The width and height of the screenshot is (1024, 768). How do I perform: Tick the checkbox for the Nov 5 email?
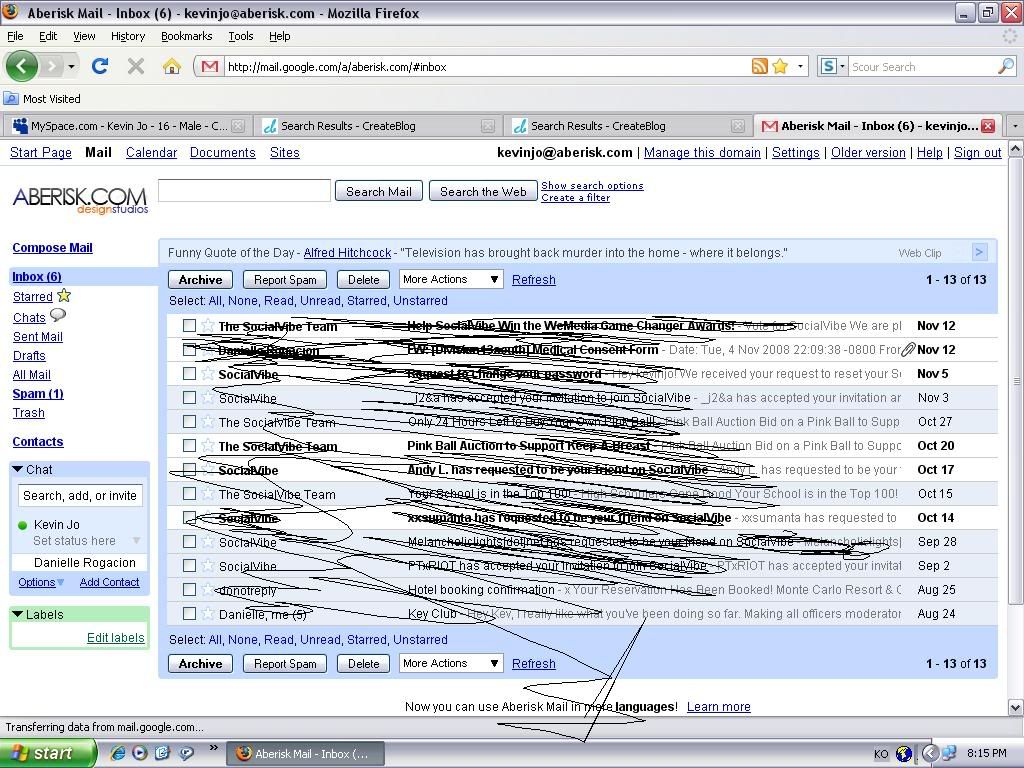click(189, 374)
